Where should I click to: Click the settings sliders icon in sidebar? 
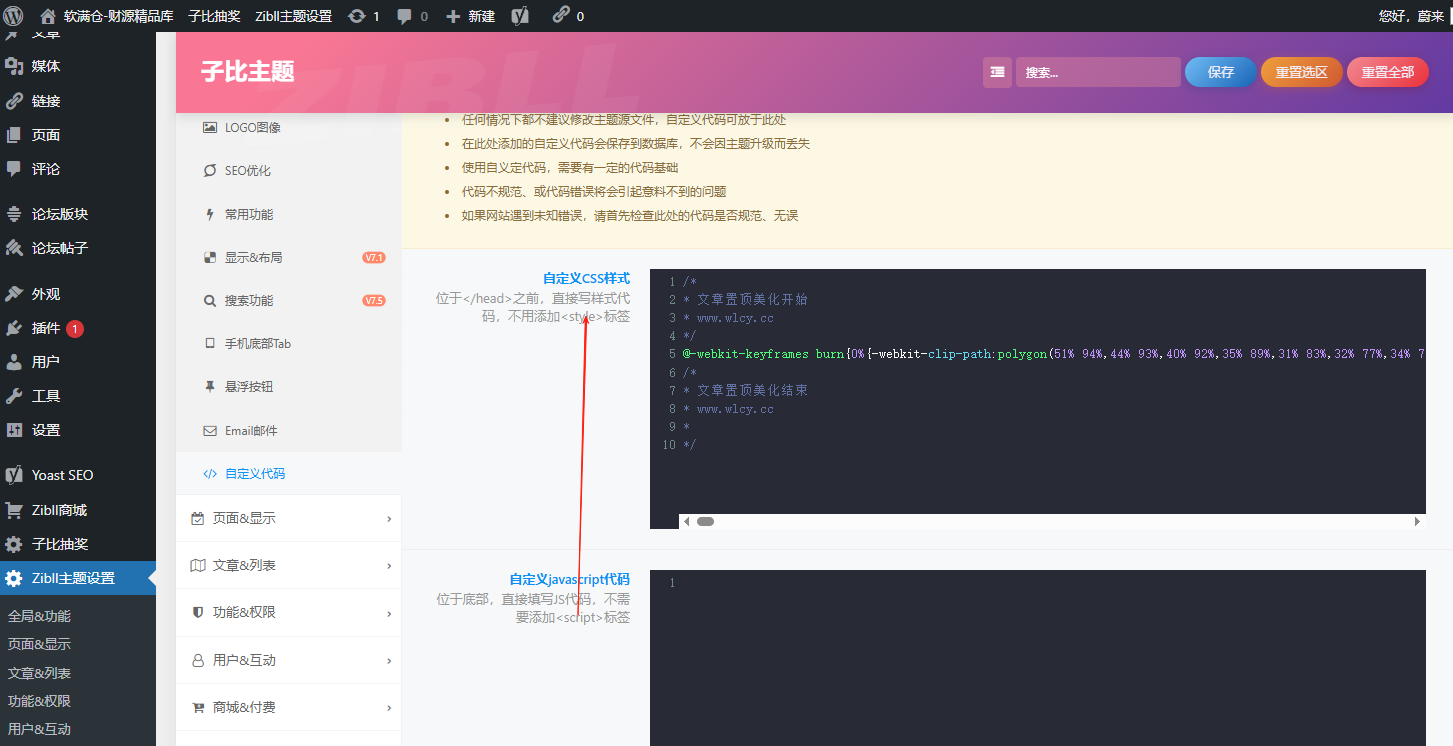coord(14,430)
